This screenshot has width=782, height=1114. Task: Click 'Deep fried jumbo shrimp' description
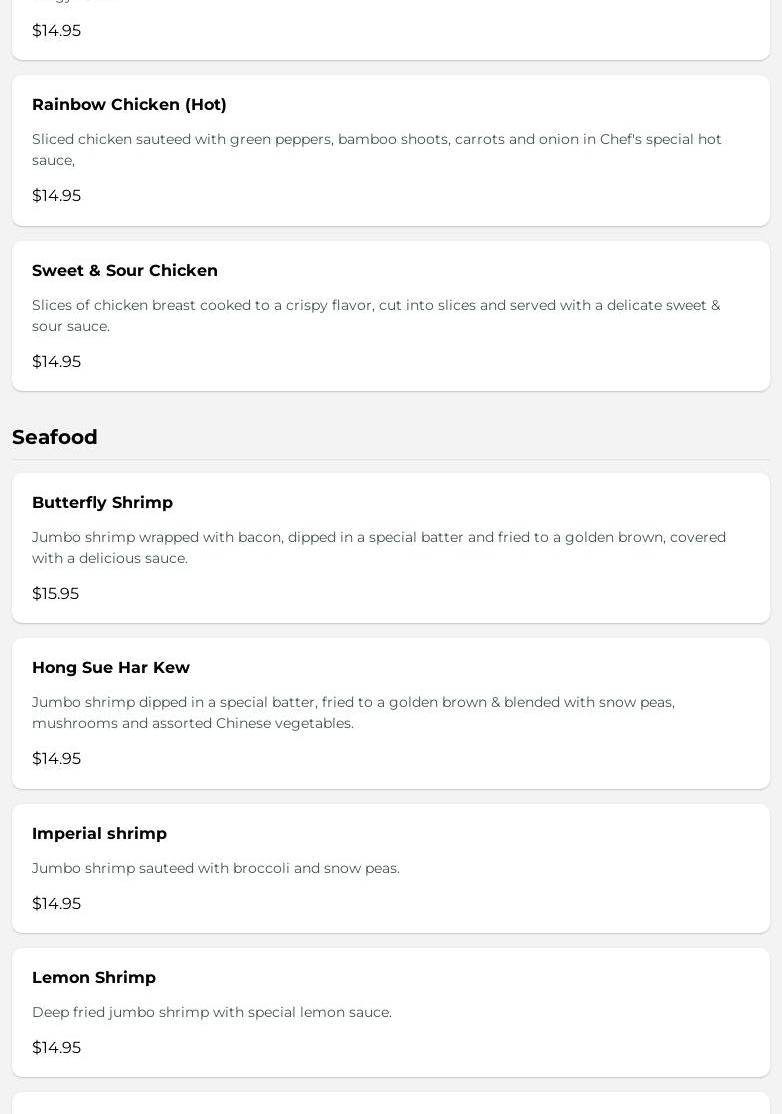[212, 1012]
